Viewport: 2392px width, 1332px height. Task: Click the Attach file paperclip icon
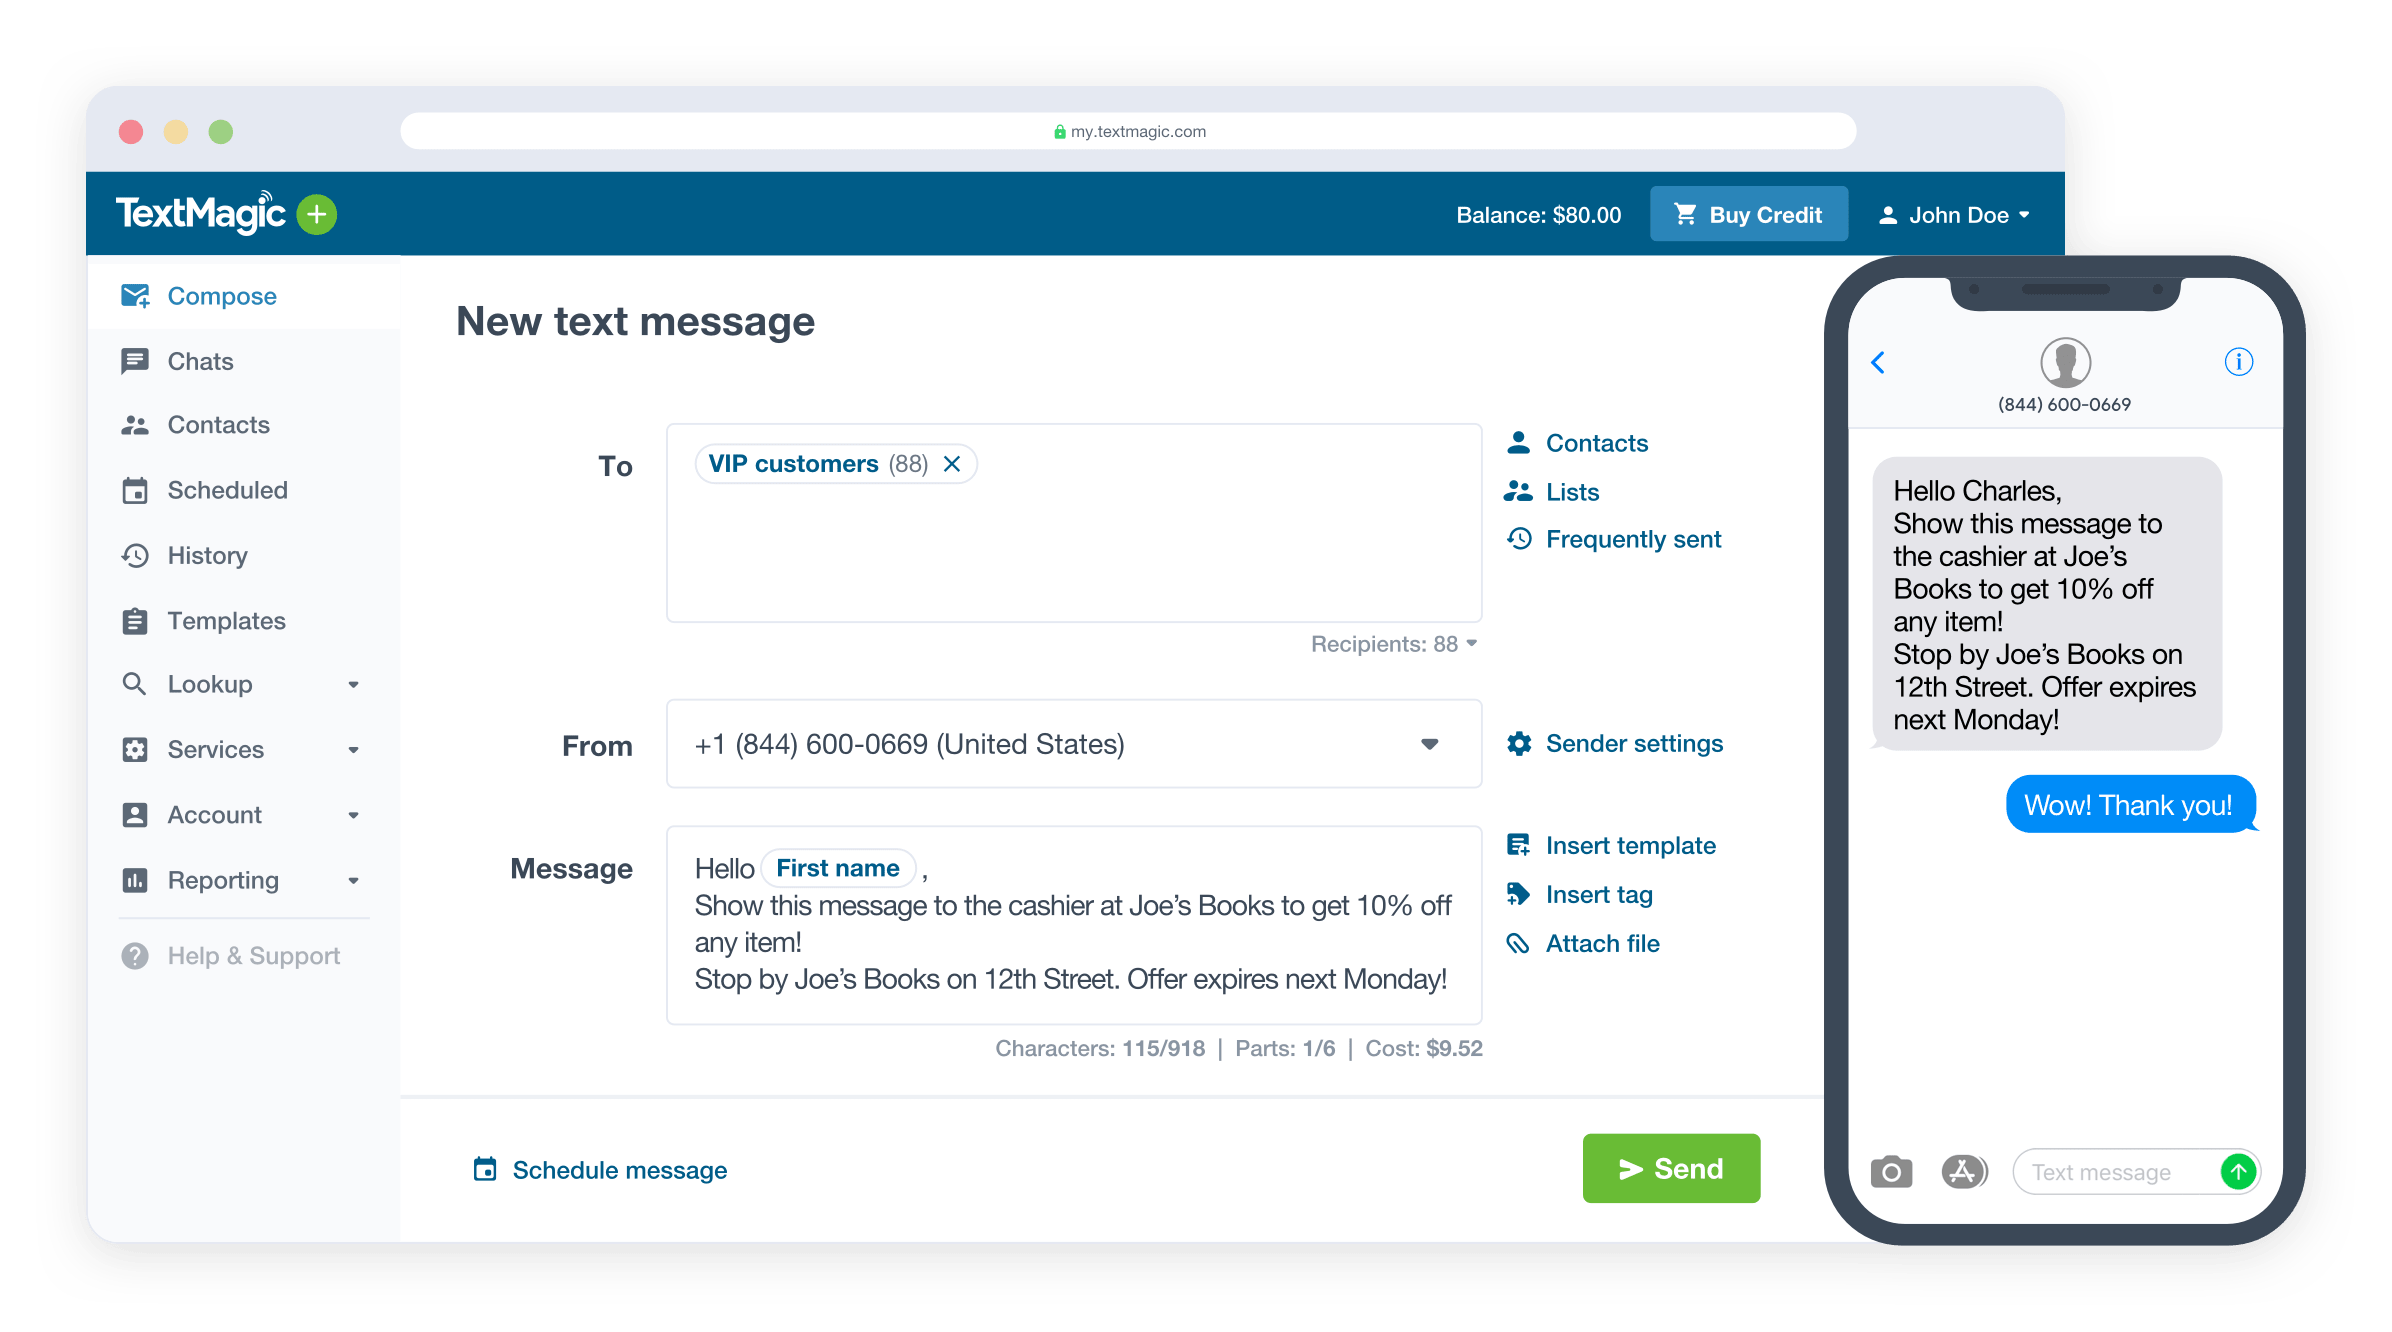point(1519,943)
